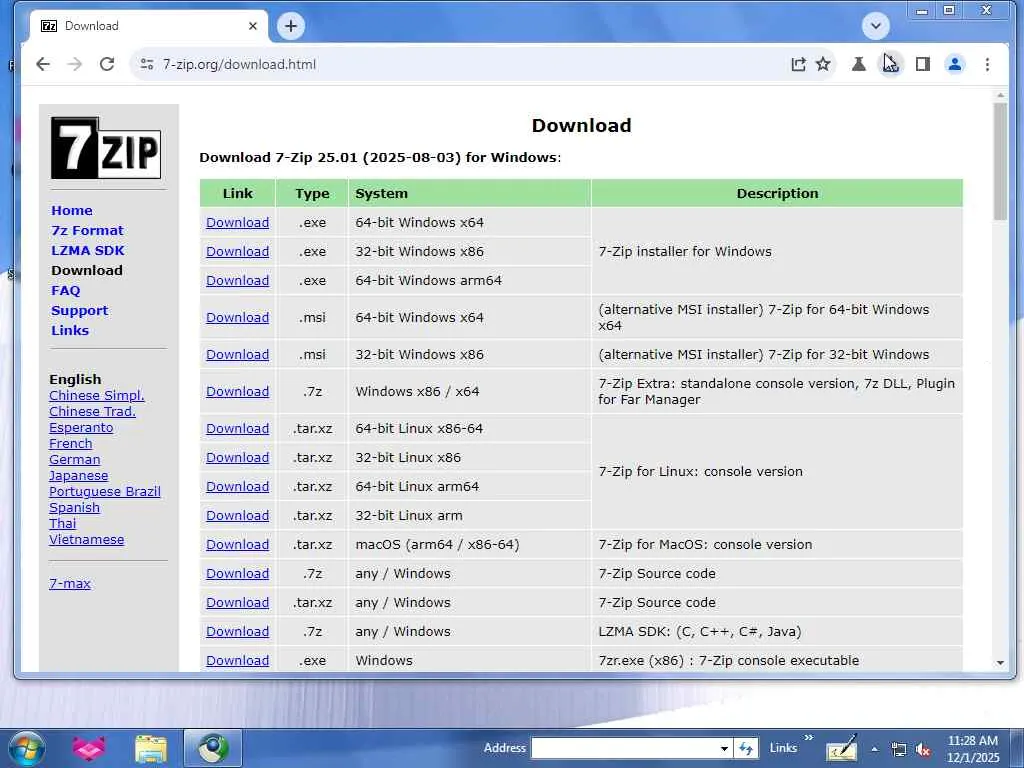The image size is (1024, 768).
Task: Download .tar.xz 7-Zip Source code
Action: click(238, 603)
